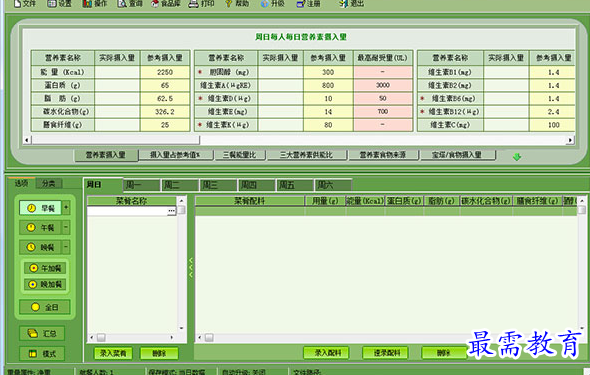Viewport: 590px width, 375px height.
Task: Open the 设置 settings menu
Action: (59, 4)
